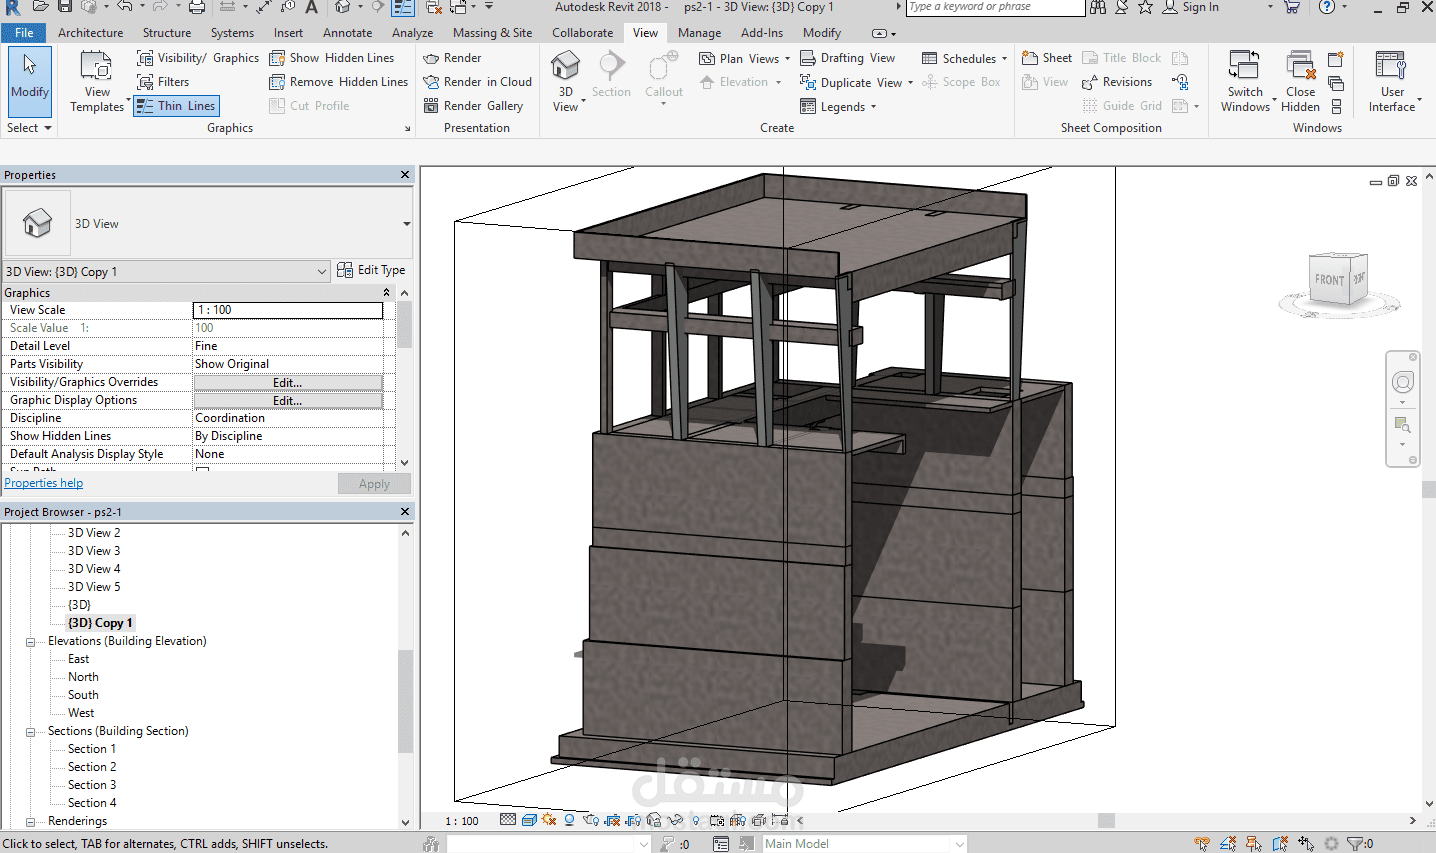Open the Schedules dropdown
Image resolution: width=1436 pixels, height=853 pixels.
[965, 58]
